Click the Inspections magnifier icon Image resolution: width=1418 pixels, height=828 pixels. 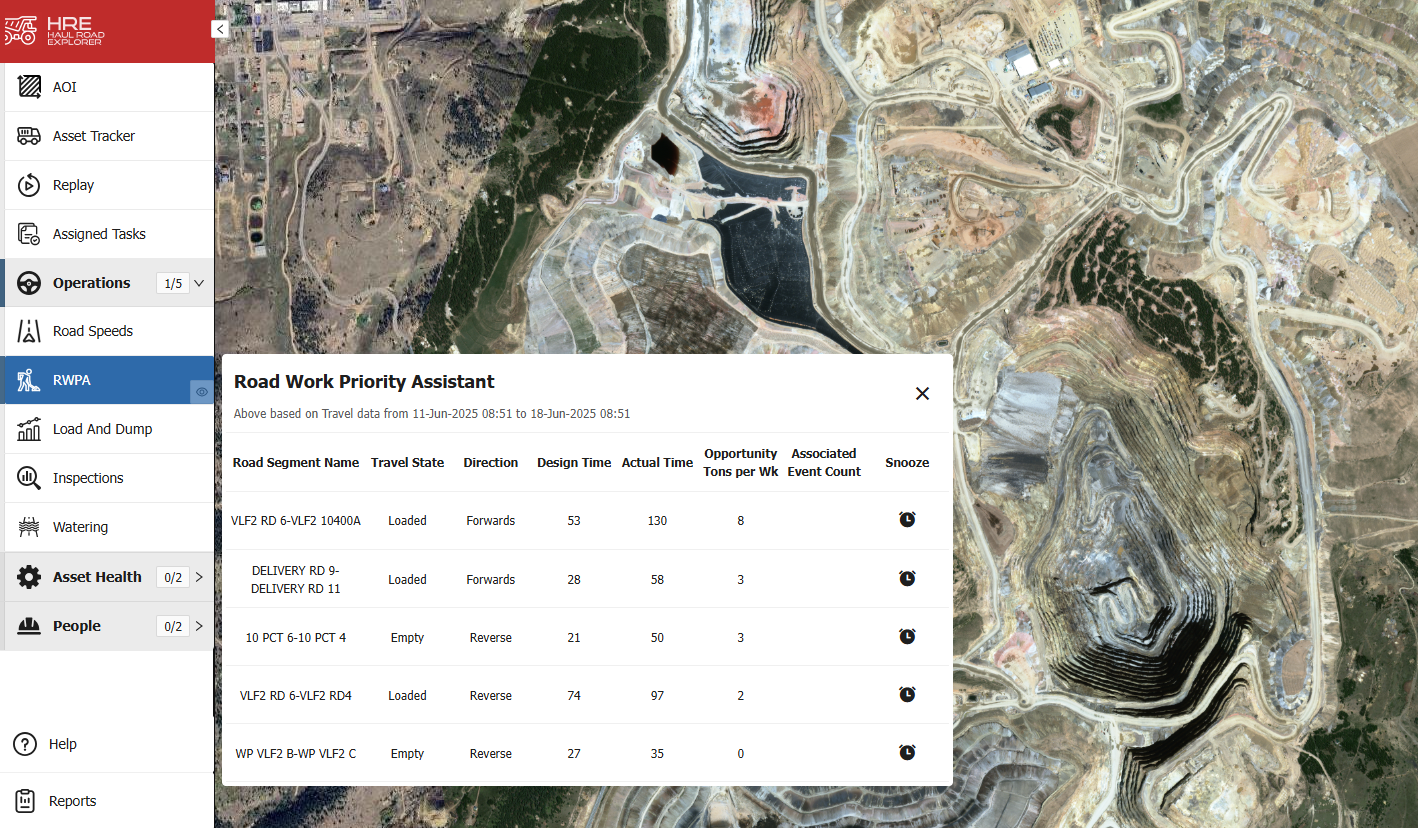point(29,478)
